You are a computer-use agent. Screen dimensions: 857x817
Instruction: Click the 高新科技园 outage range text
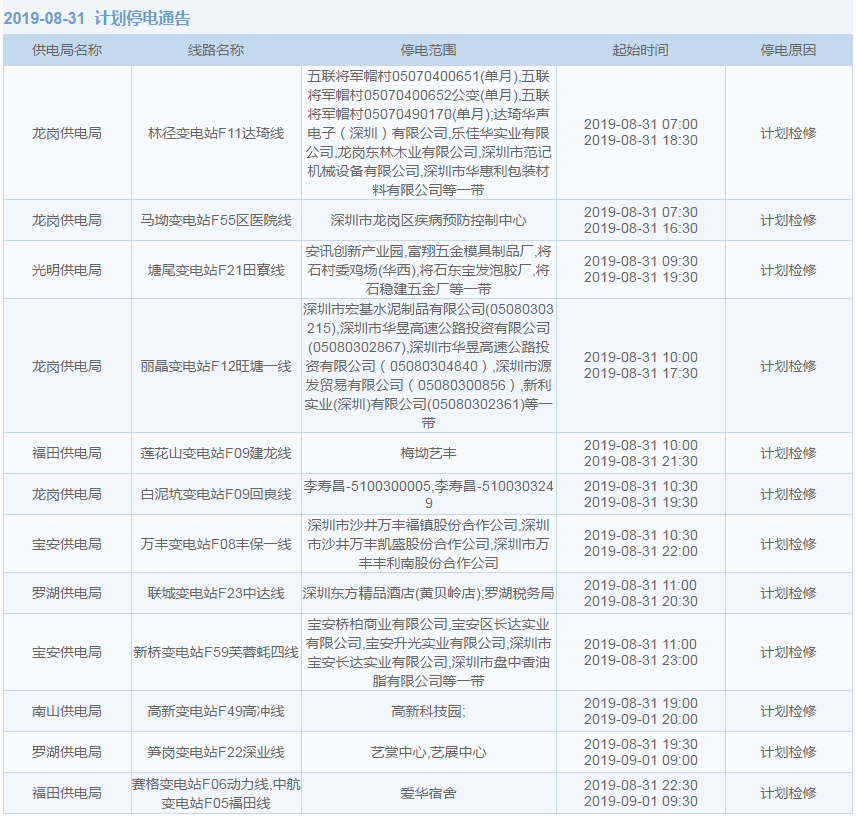(428, 711)
